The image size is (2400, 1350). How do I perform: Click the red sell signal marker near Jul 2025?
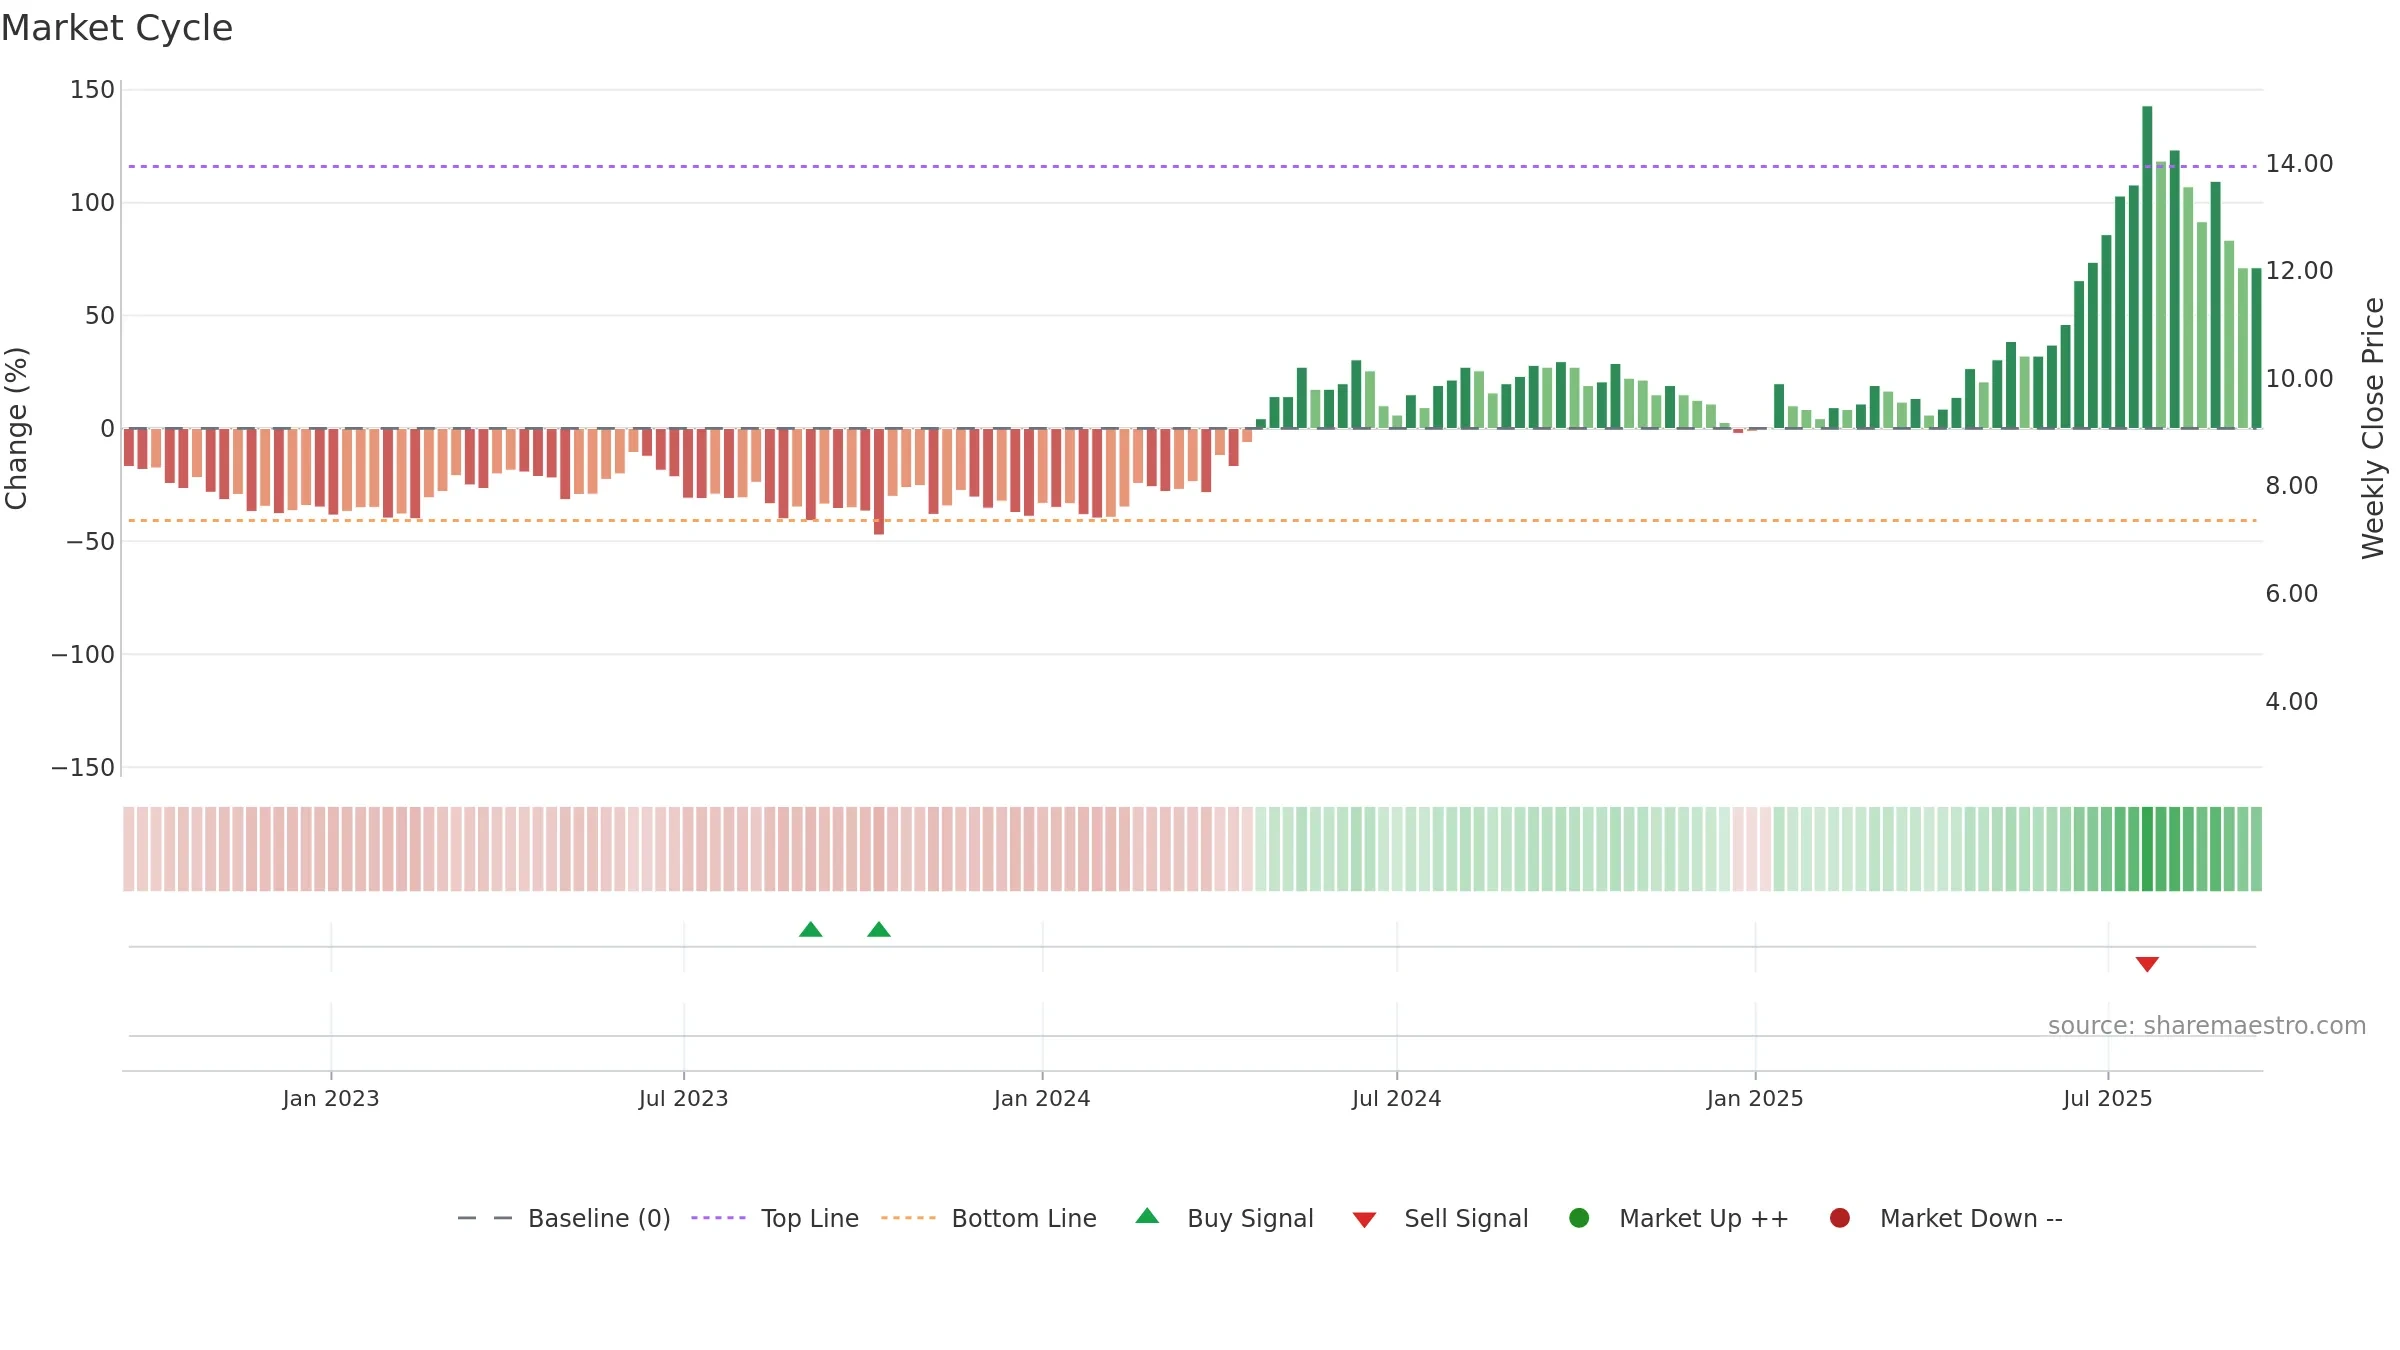(2147, 964)
